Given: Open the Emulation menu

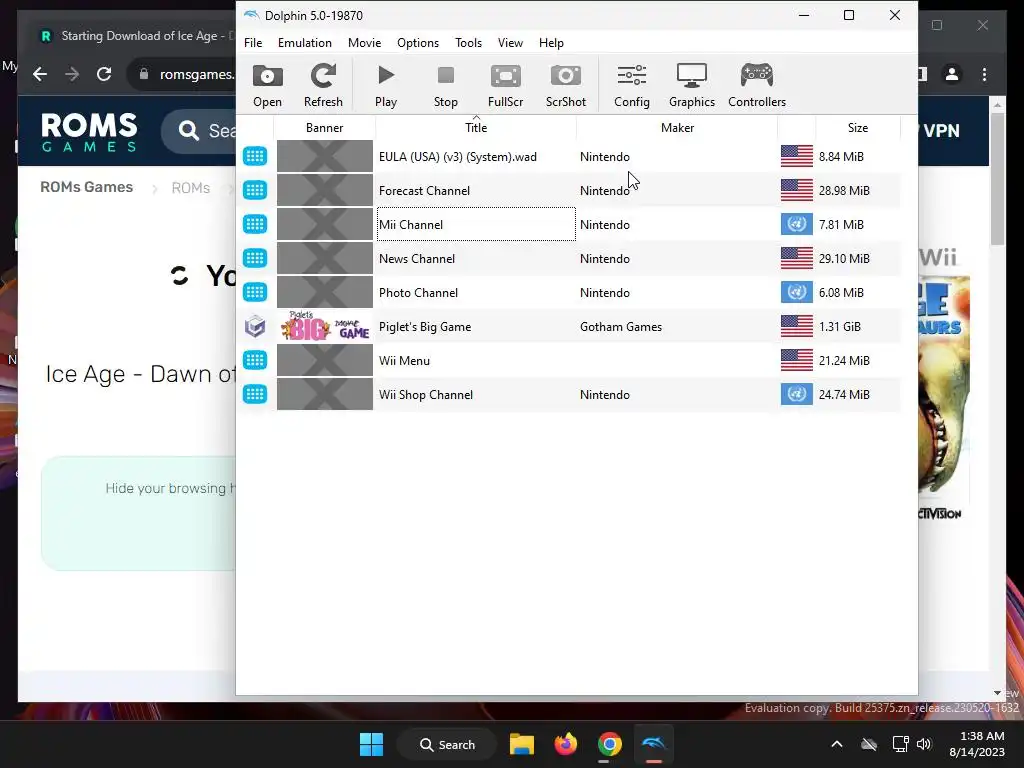Looking at the screenshot, I should [304, 42].
